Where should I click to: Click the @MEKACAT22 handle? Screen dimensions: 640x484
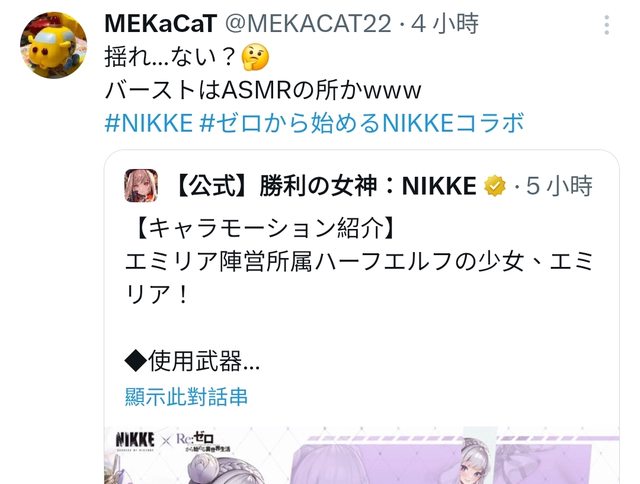308,24
